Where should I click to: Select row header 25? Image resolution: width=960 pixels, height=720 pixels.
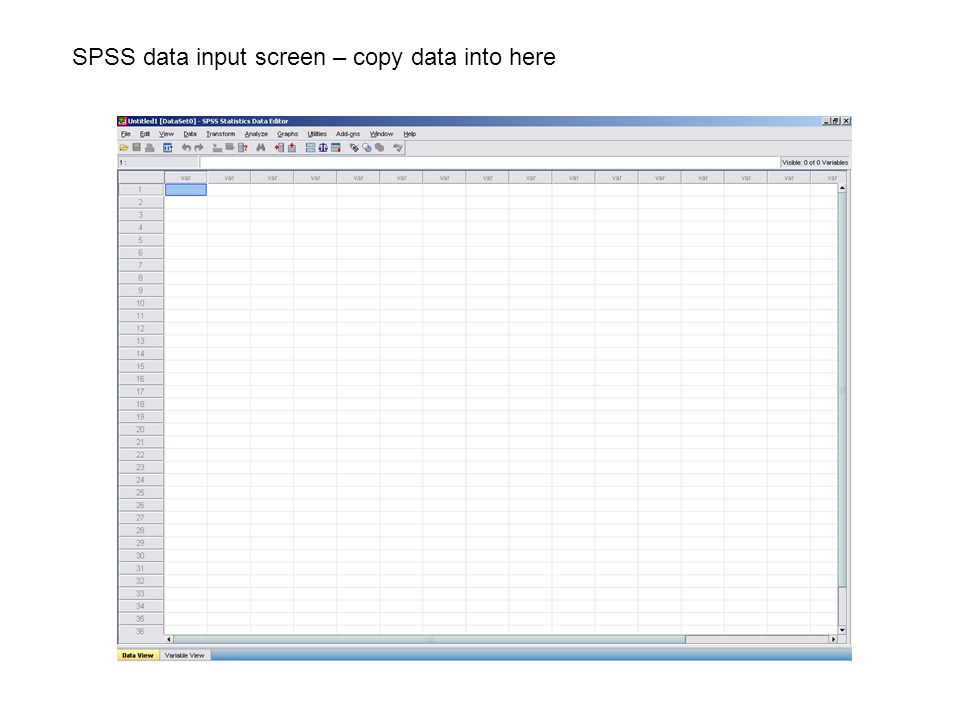click(x=140, y=493)
